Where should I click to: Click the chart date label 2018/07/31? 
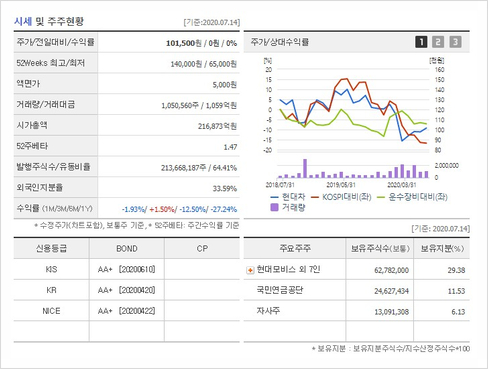click(280, 185)
